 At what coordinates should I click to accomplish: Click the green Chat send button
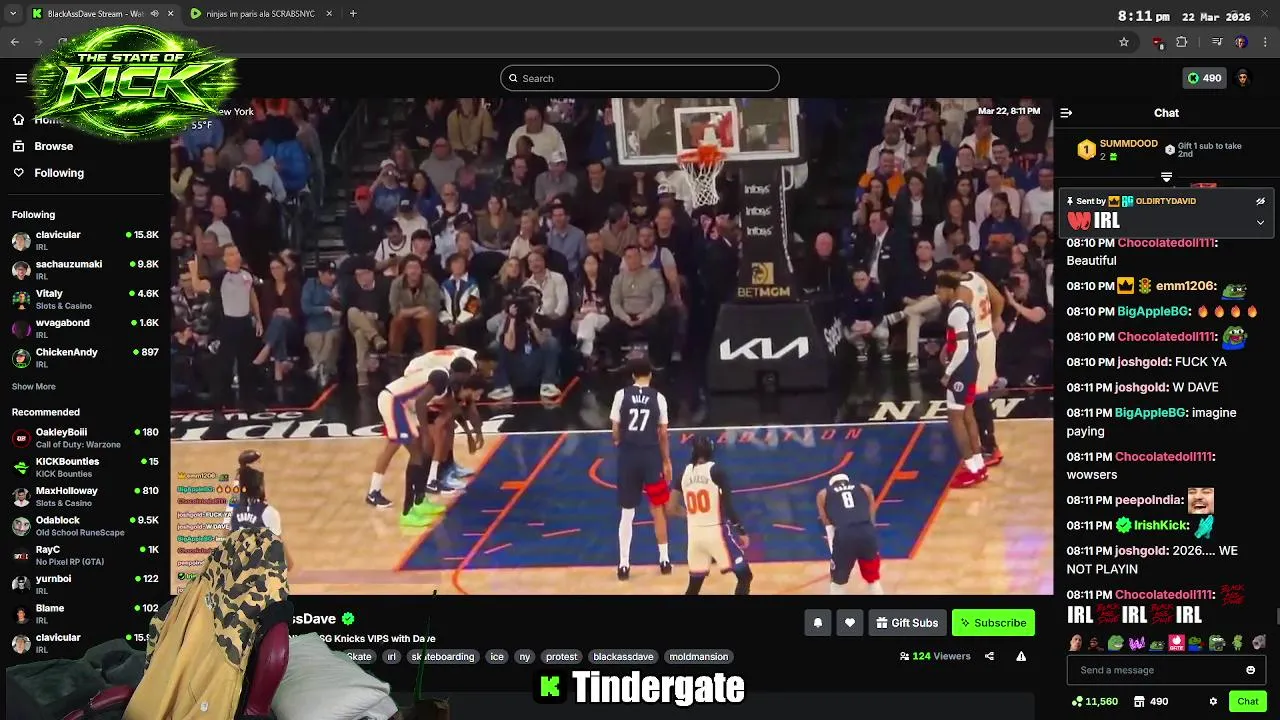[1247, 702]
